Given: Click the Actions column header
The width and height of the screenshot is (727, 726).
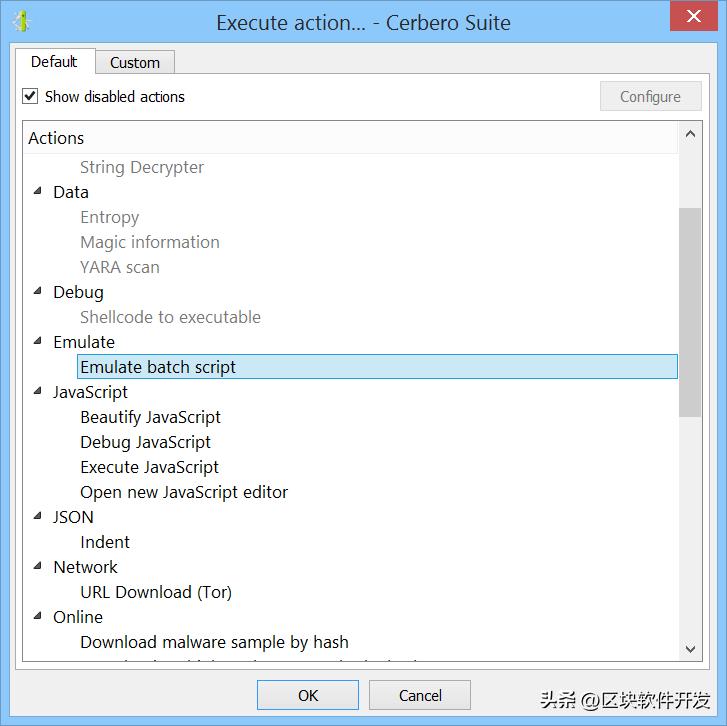Looking at the screenshot, I should 351,138.
